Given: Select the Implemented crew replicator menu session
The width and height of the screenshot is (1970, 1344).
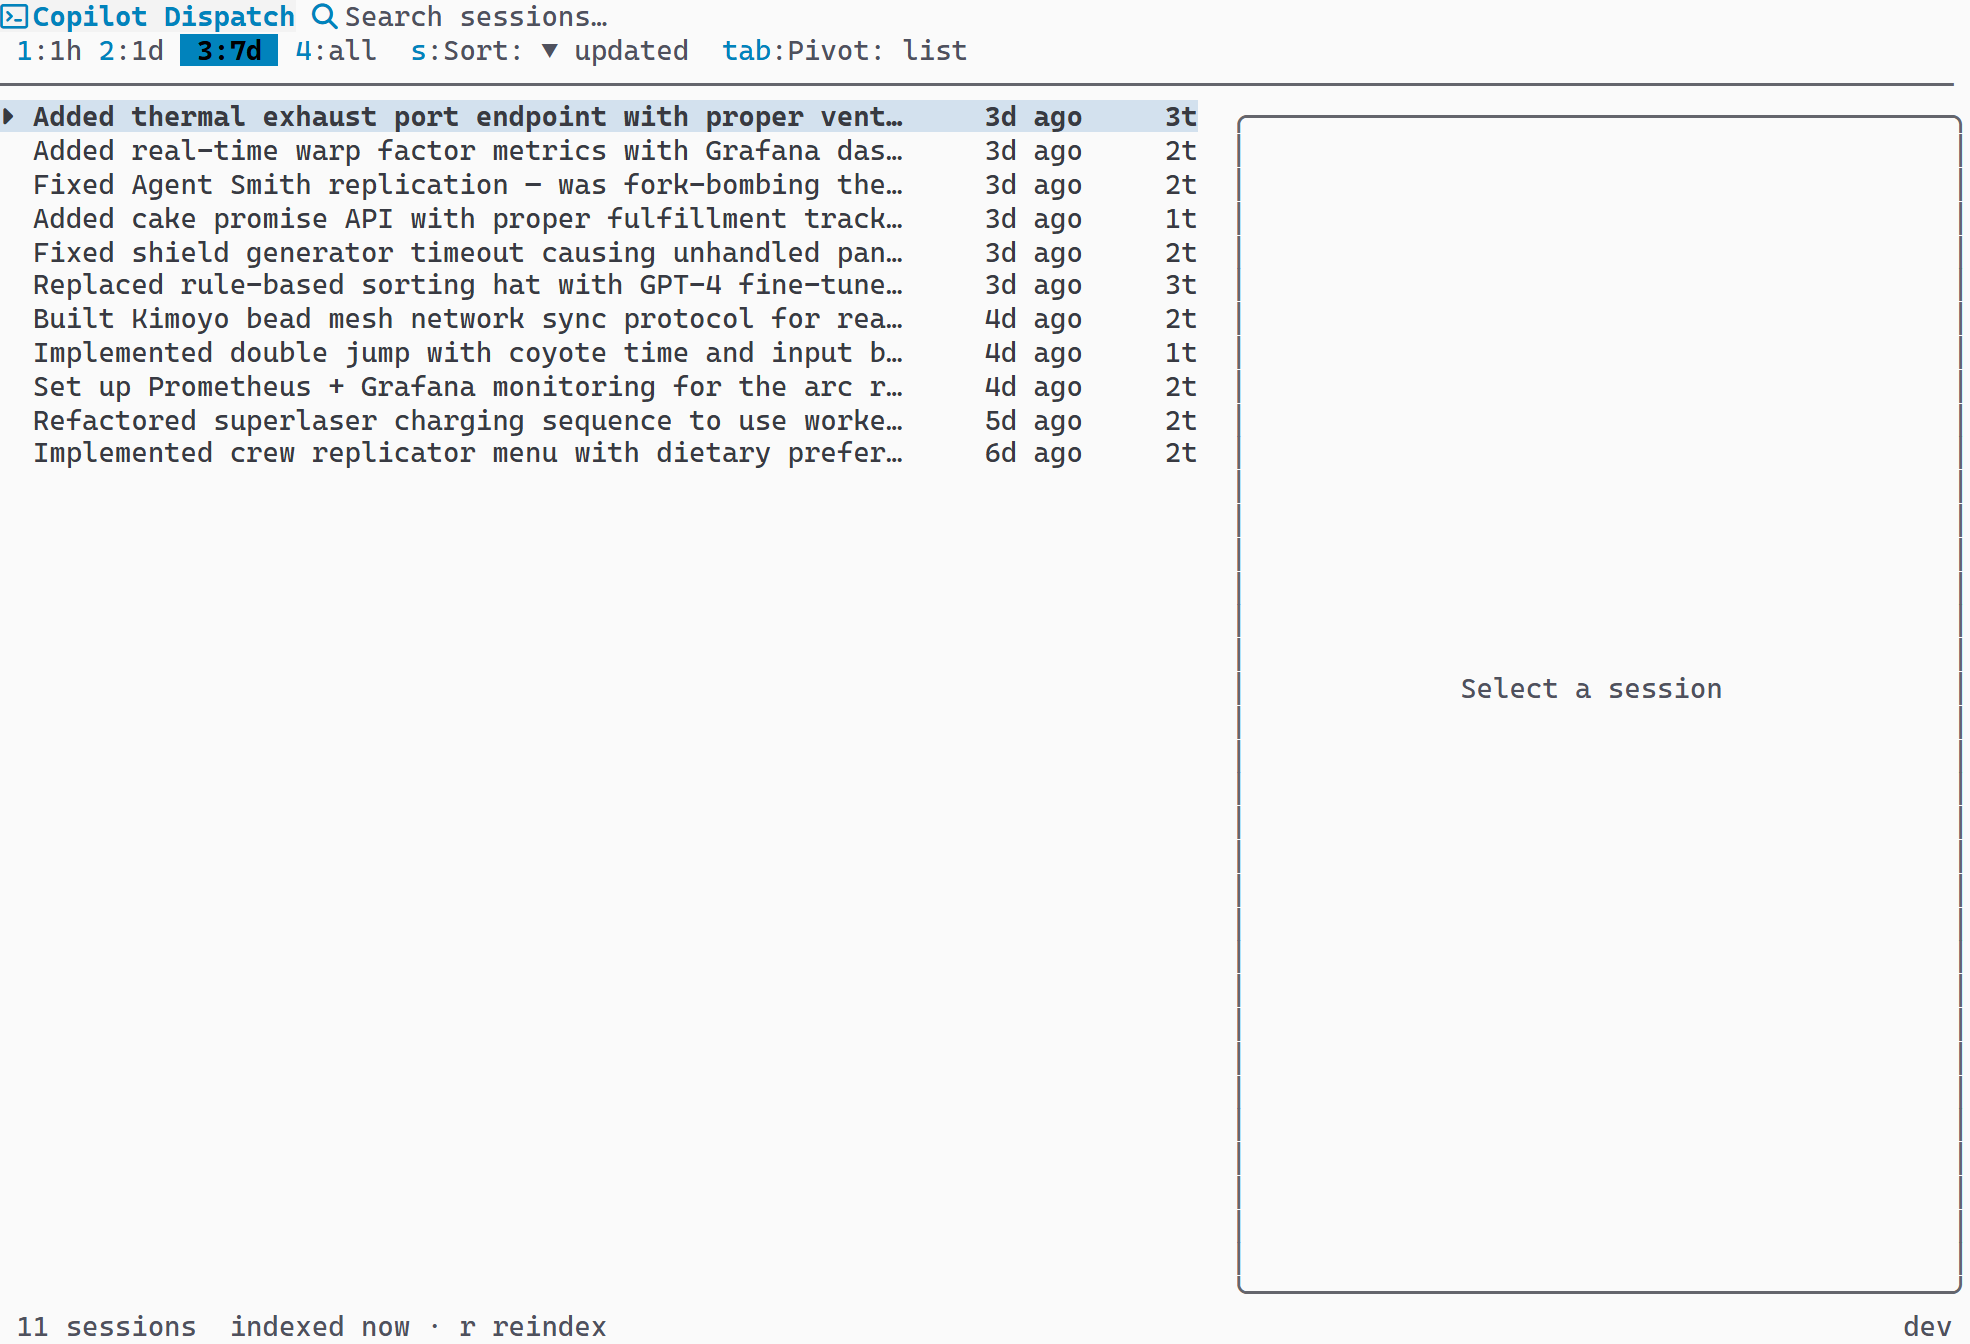Looking at the screenshot, I should [467, 453].
